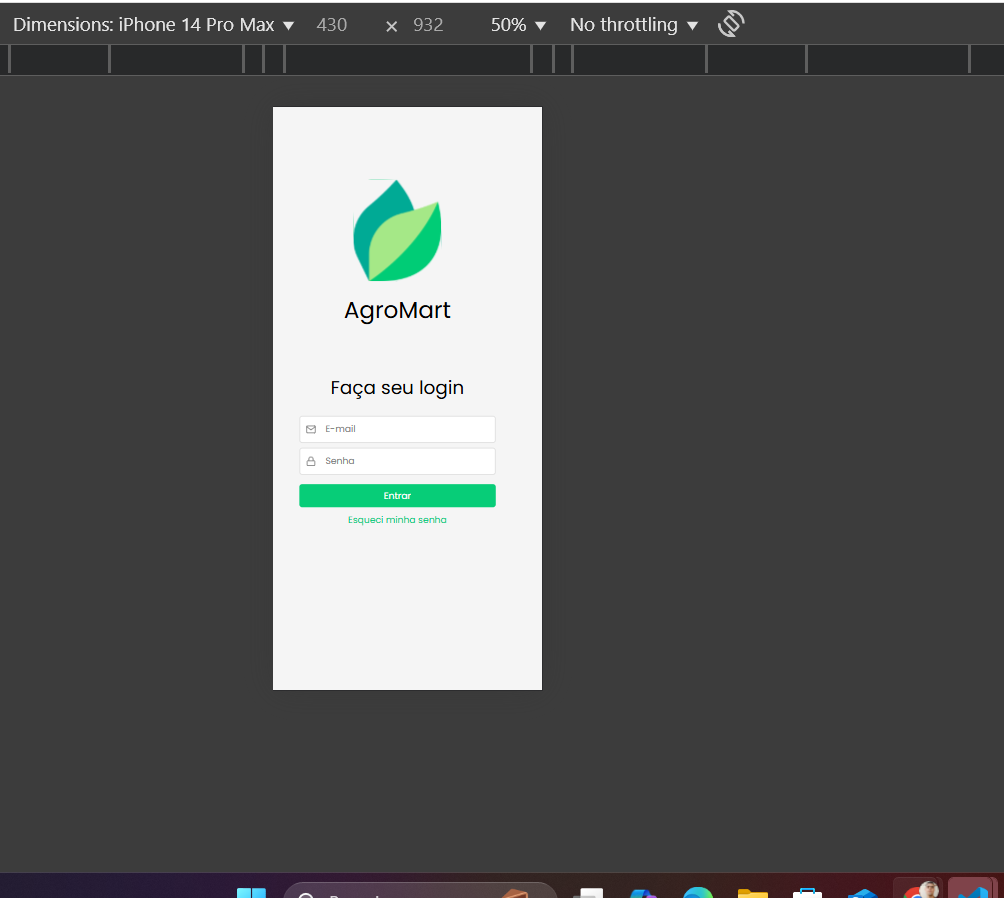Open File Explorer from the taskbar
1004x898 pixels.
pyautogui.click(x=752, y=893)
